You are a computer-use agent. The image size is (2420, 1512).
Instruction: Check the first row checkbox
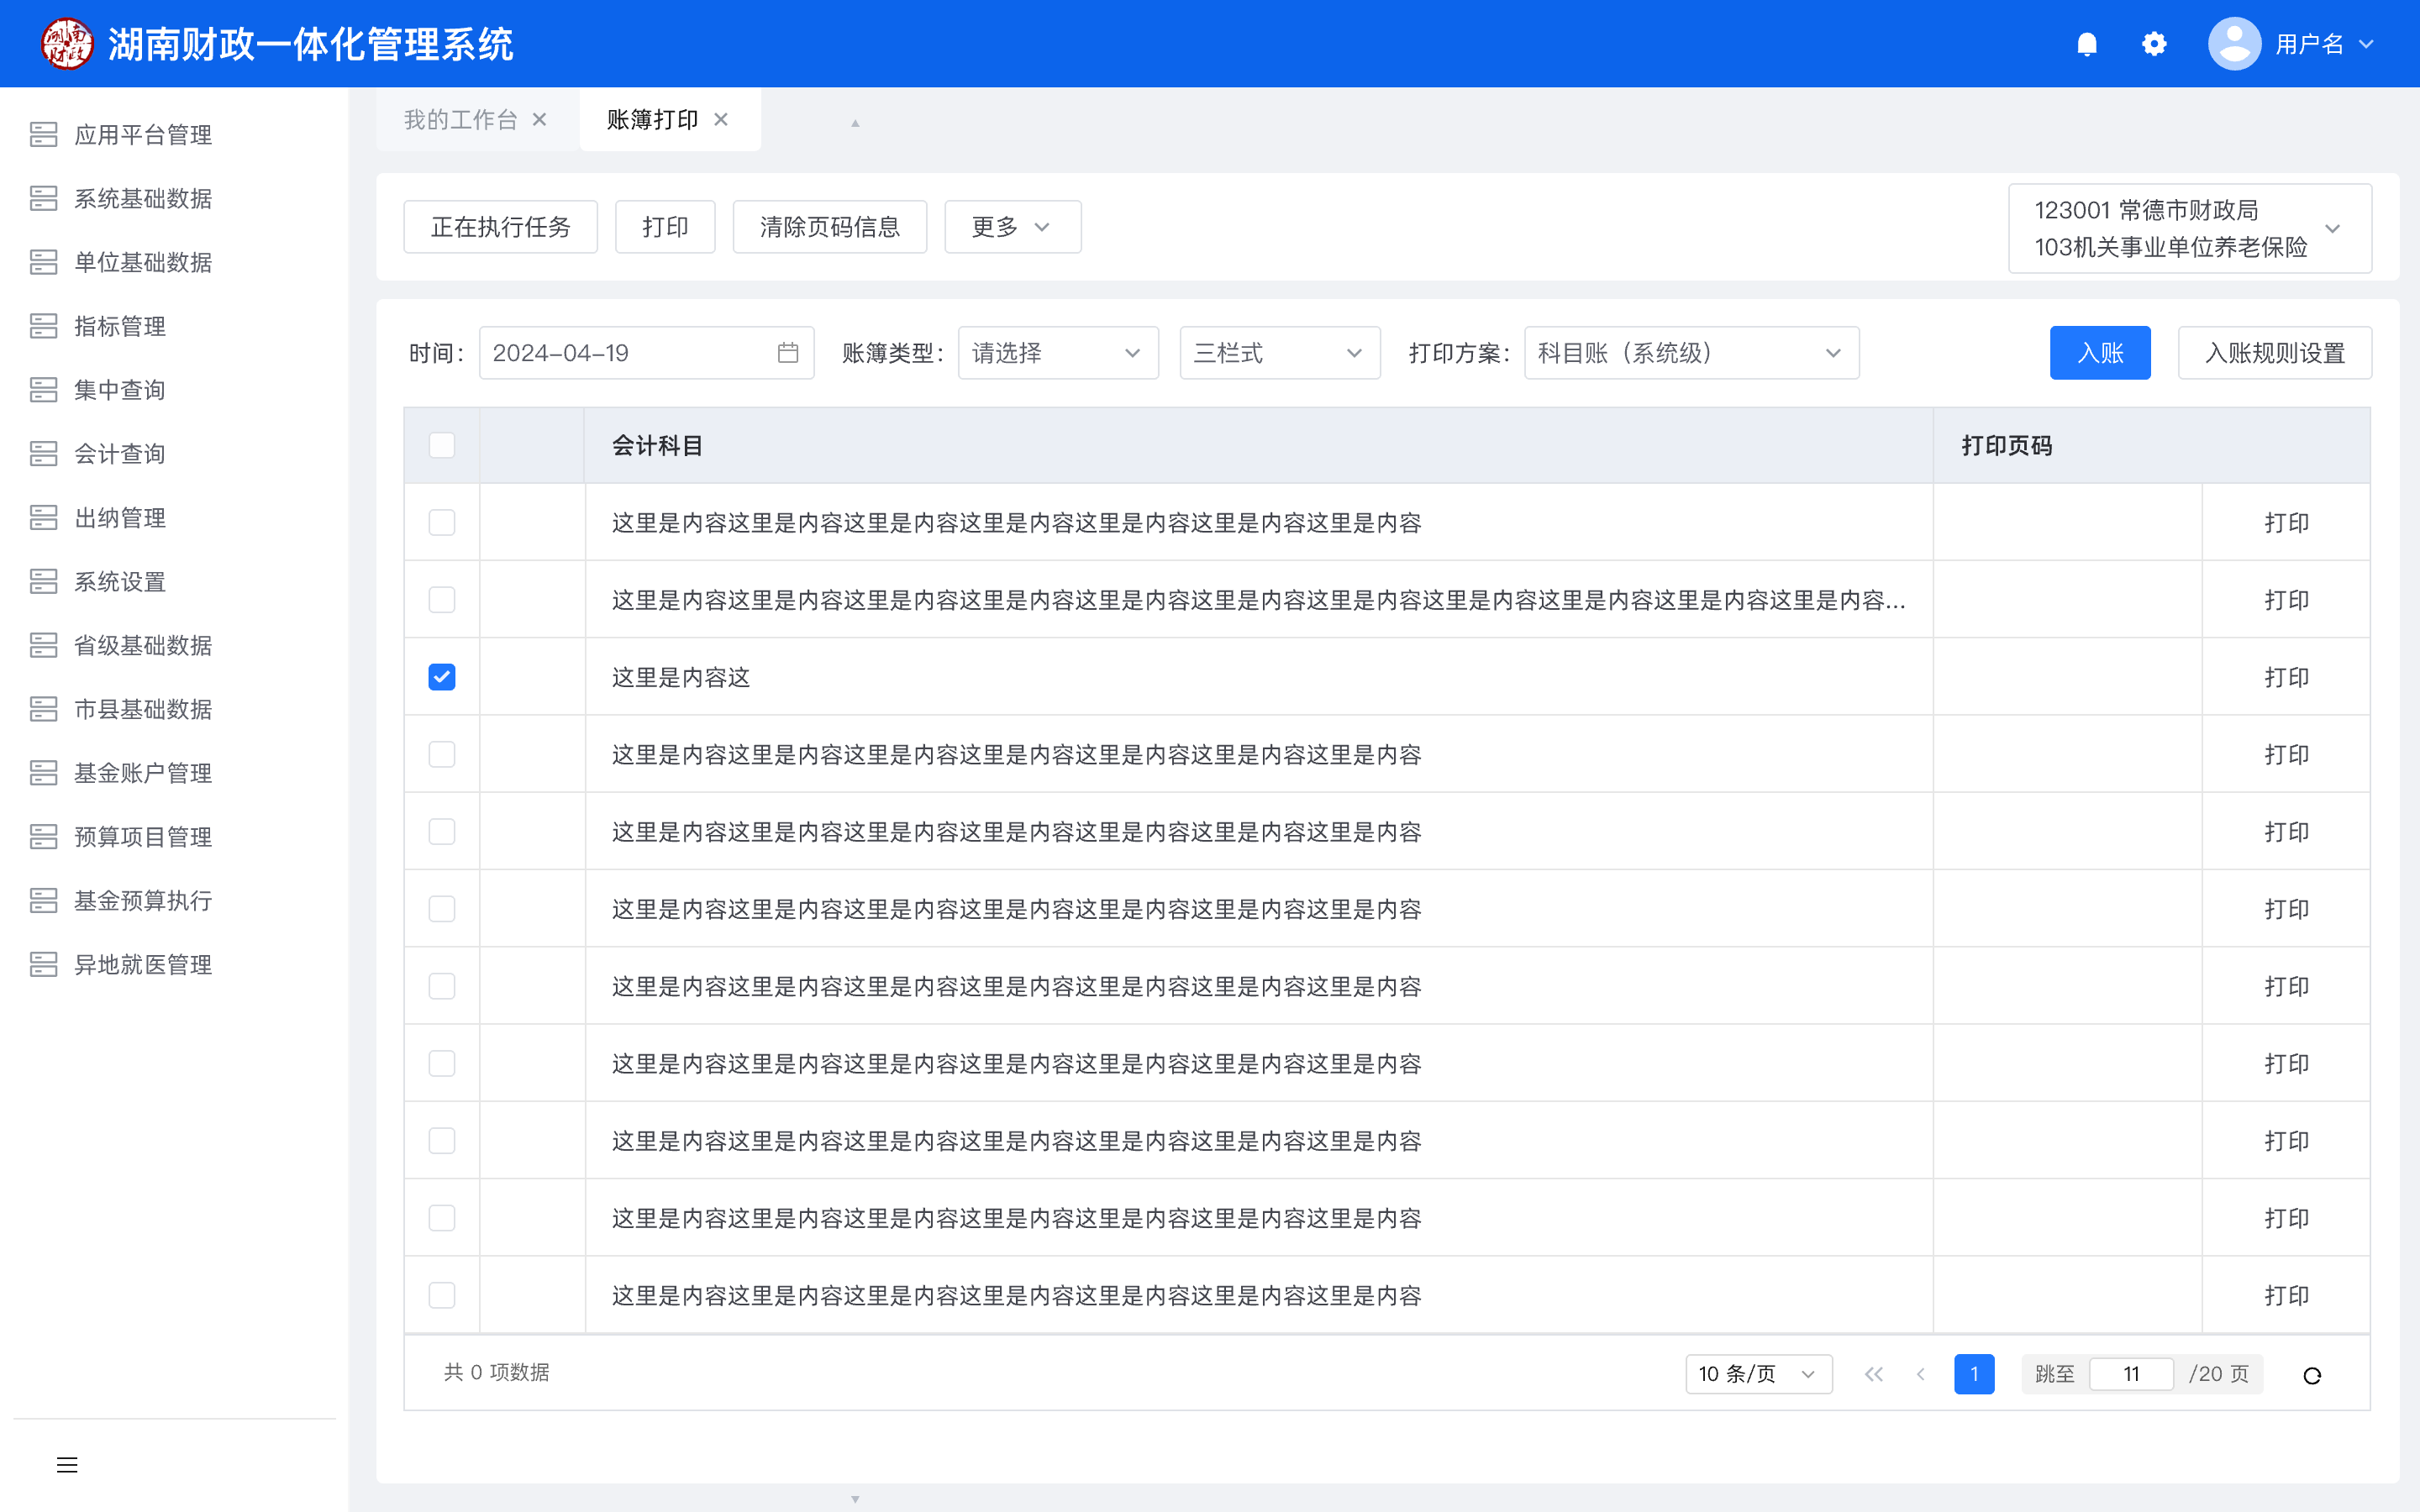point(441,523)
